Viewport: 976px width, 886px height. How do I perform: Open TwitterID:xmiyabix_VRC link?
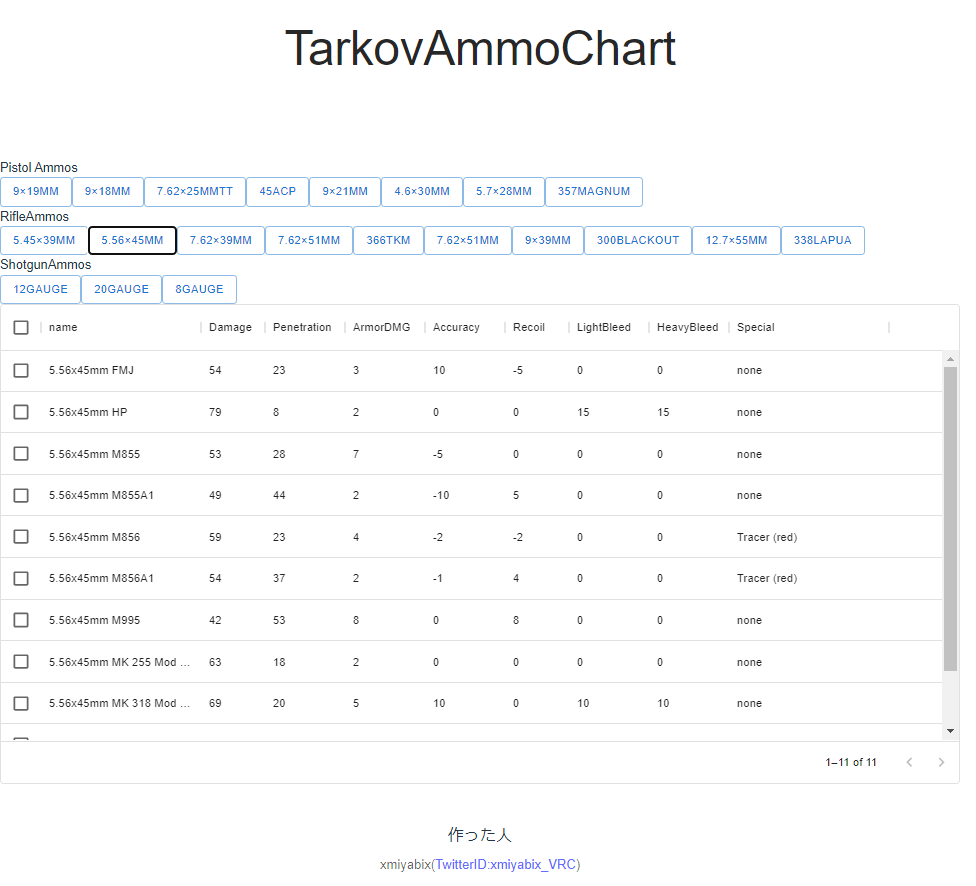505,865
